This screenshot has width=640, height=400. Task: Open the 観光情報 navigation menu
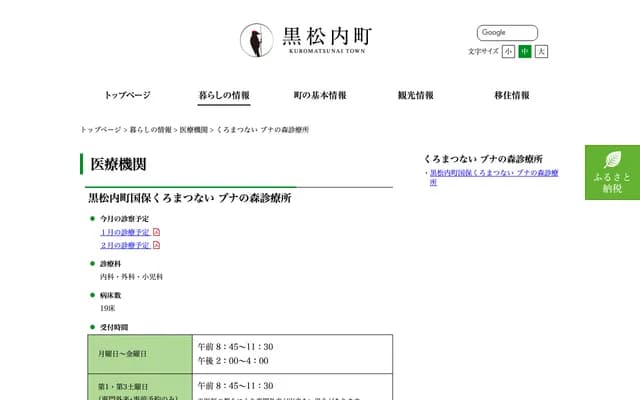[x=416, y=96]
